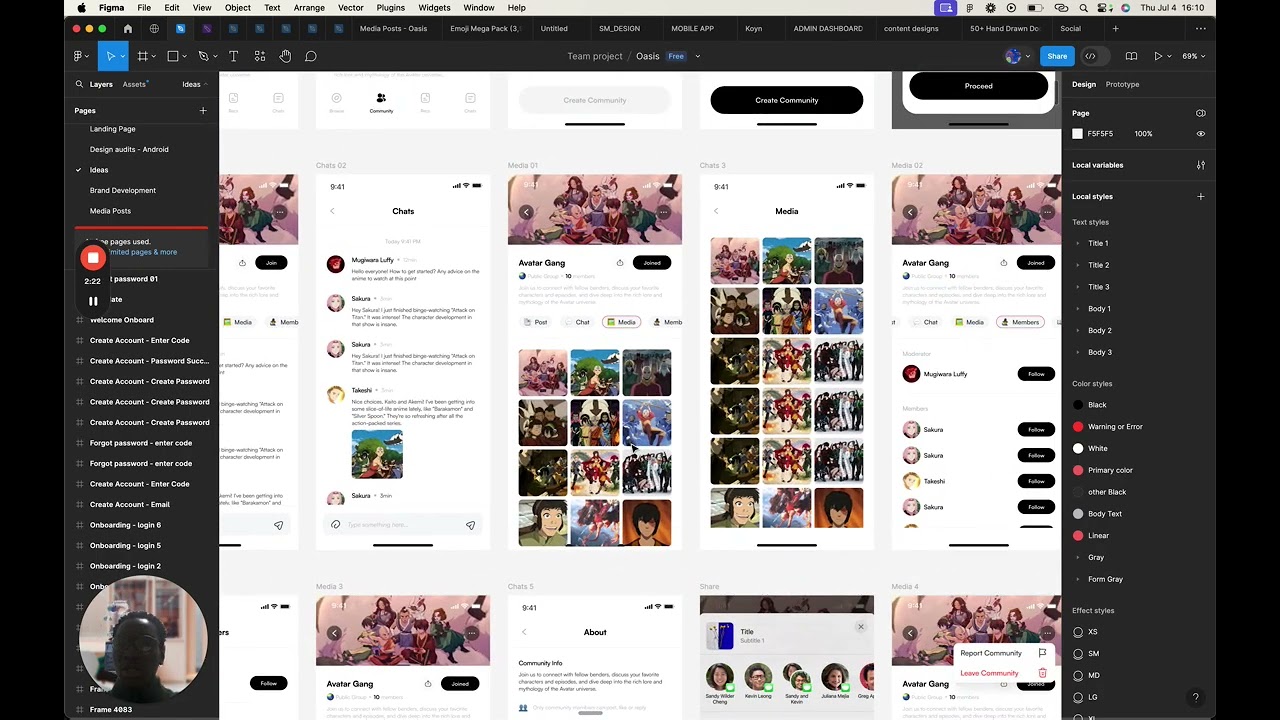
Task: Select the Move tool
Action: [111, 56]
